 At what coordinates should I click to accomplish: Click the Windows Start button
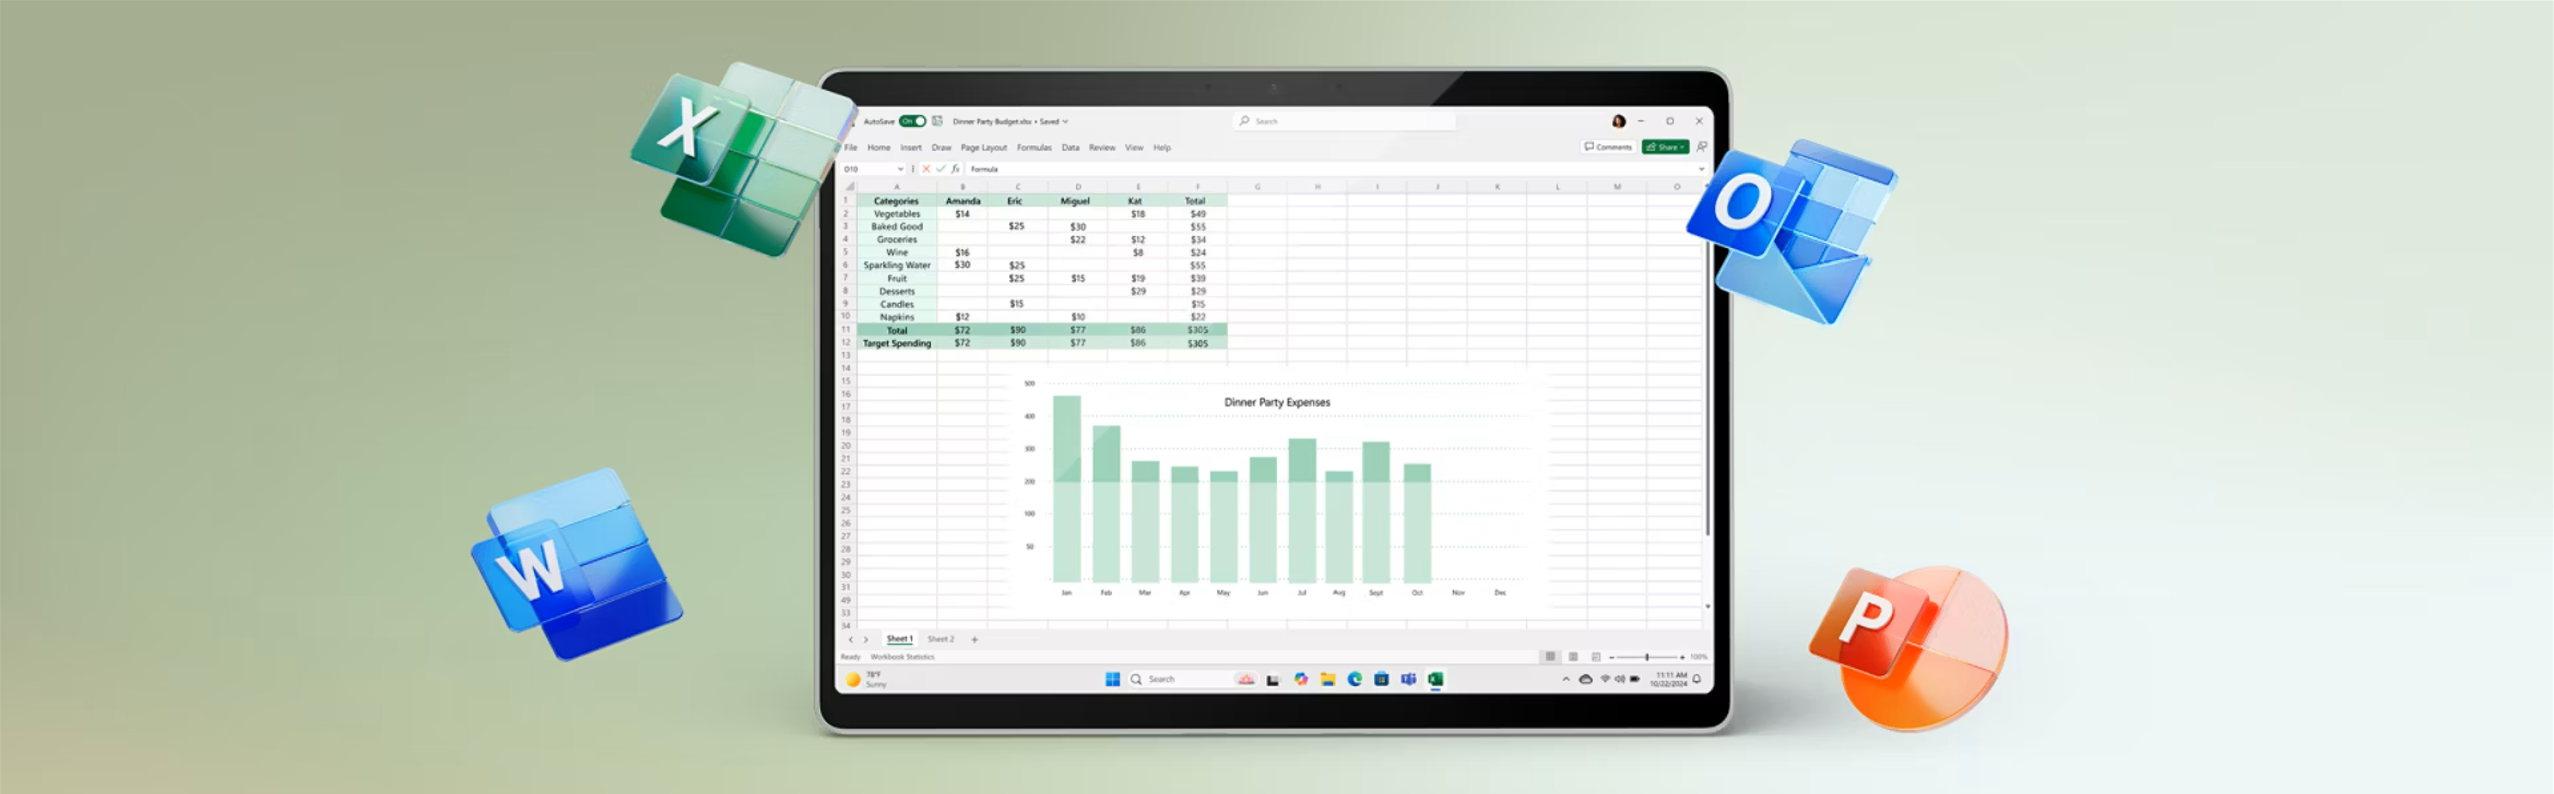[x=1112, y=679]
